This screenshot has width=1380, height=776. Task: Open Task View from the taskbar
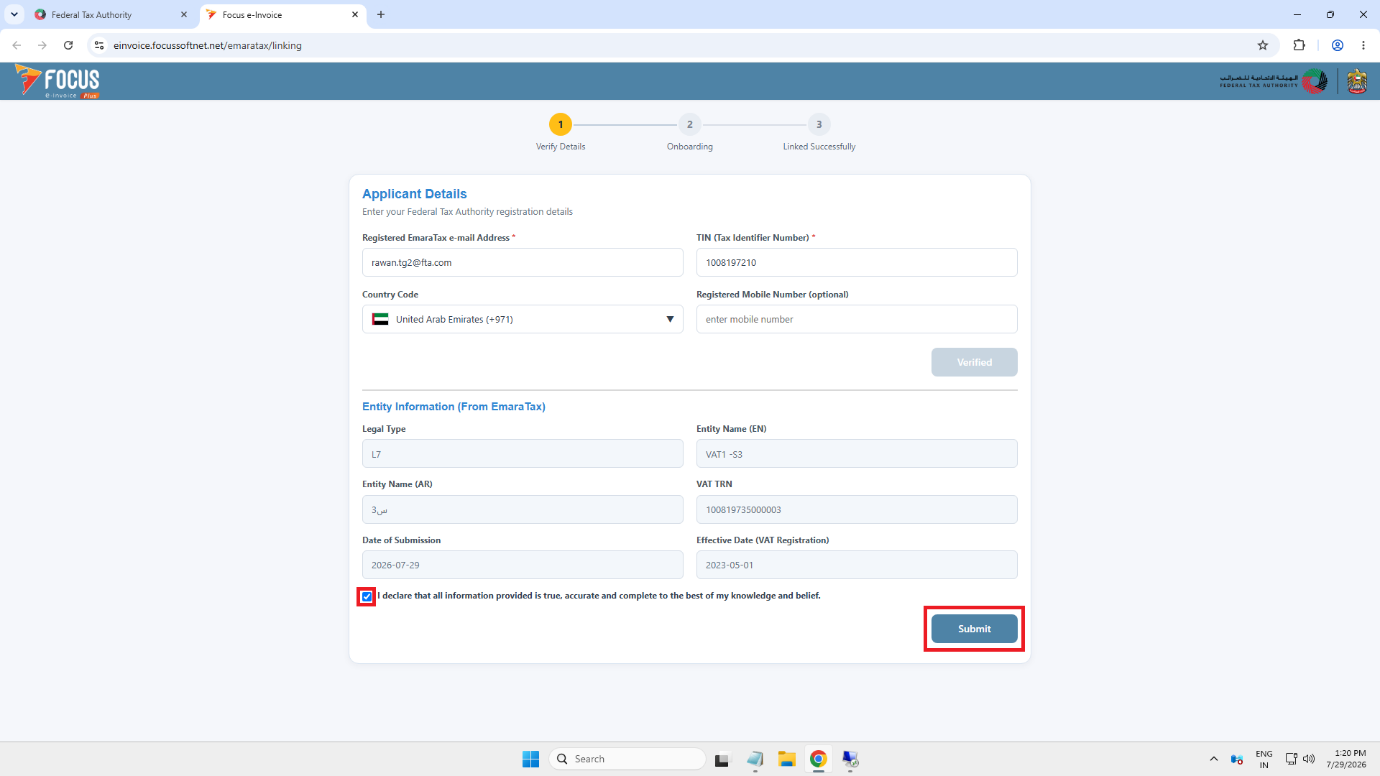(723, 759)
